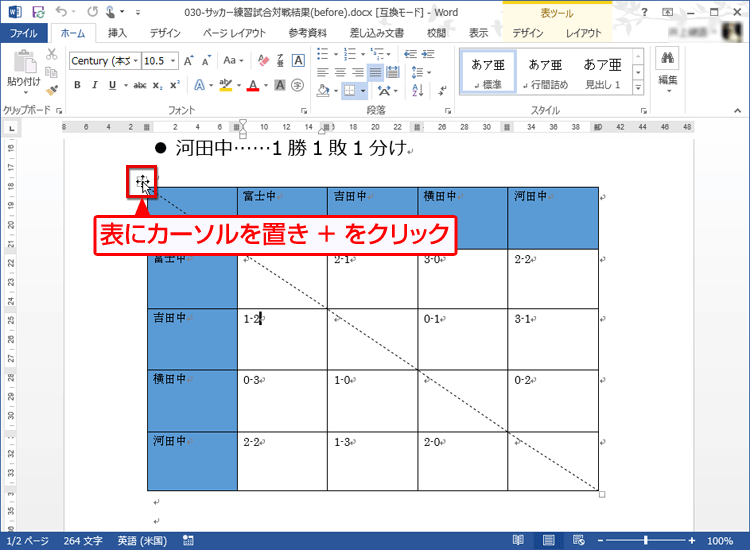
Task: Select the Format Painter brush icon
Action: [51, 90]
